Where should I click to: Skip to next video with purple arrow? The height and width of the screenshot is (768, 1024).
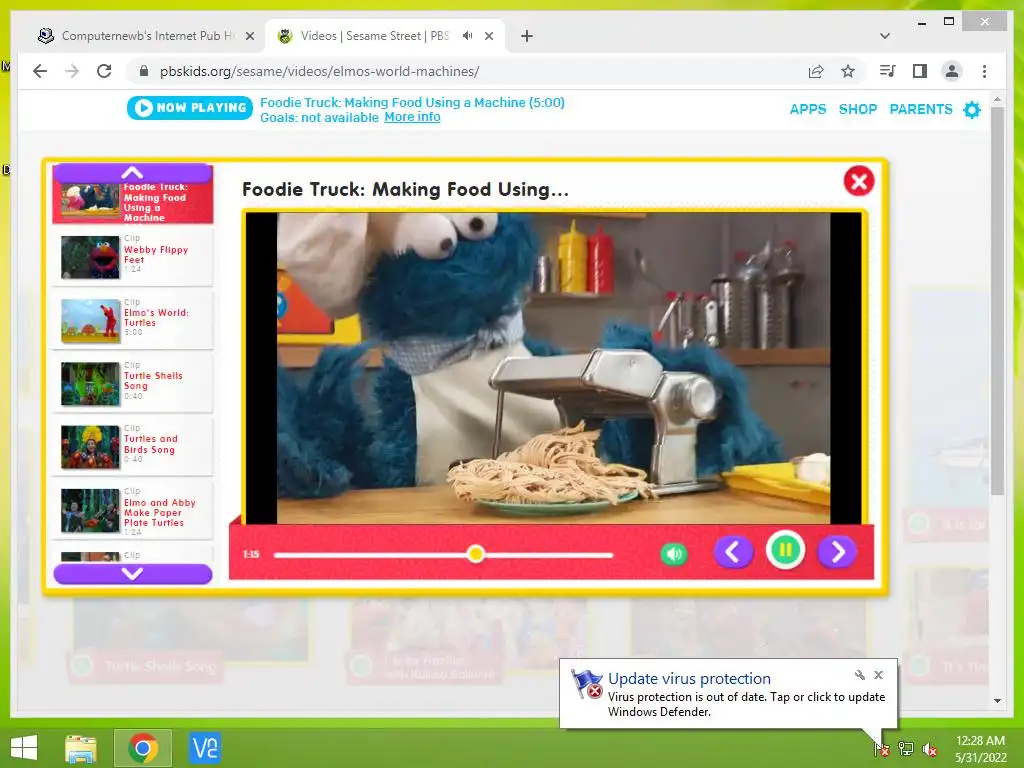[837, 552]
